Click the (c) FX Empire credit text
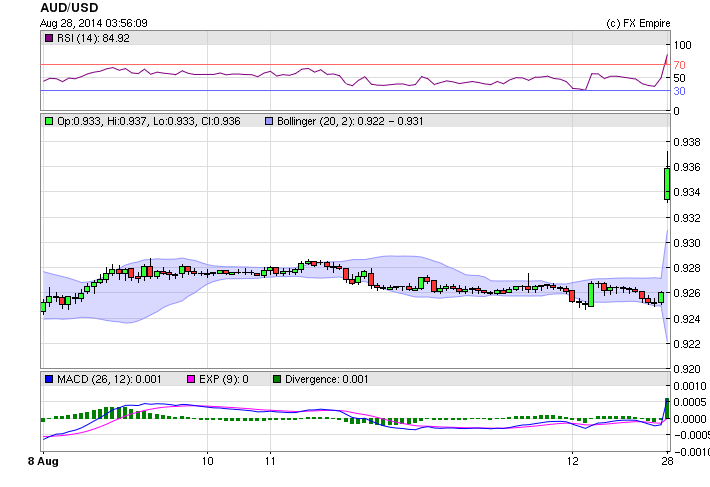710x487 pixels. click(x=638, y=23)
